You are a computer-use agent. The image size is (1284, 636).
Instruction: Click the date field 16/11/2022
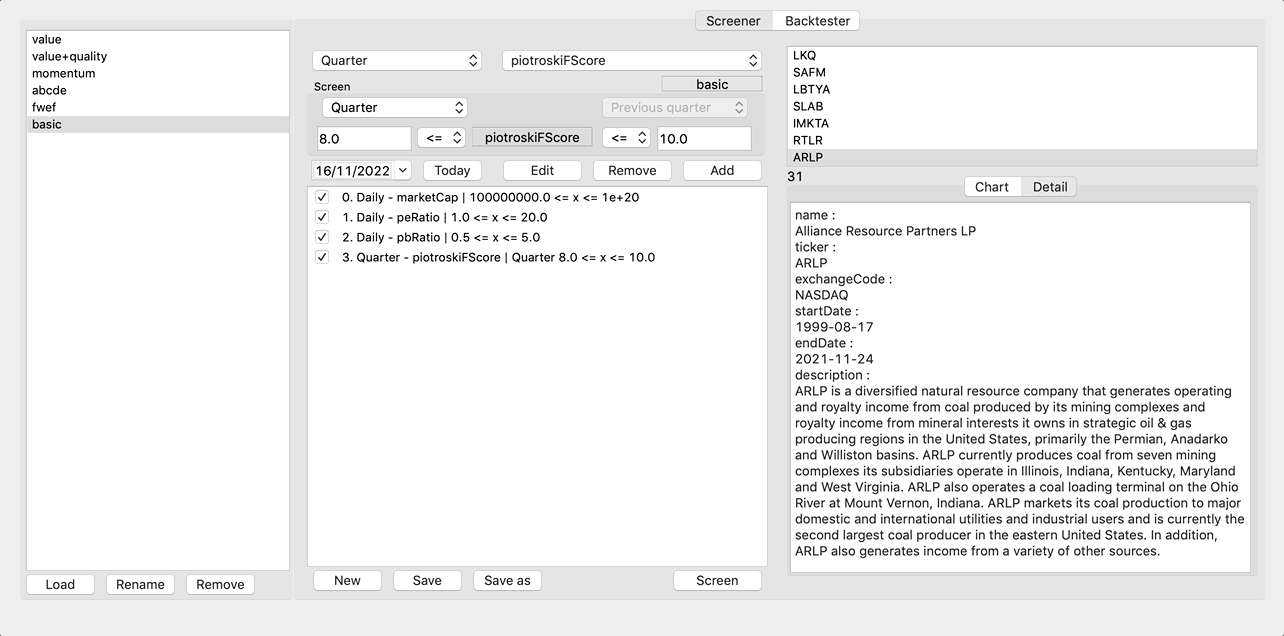(354, 171)
